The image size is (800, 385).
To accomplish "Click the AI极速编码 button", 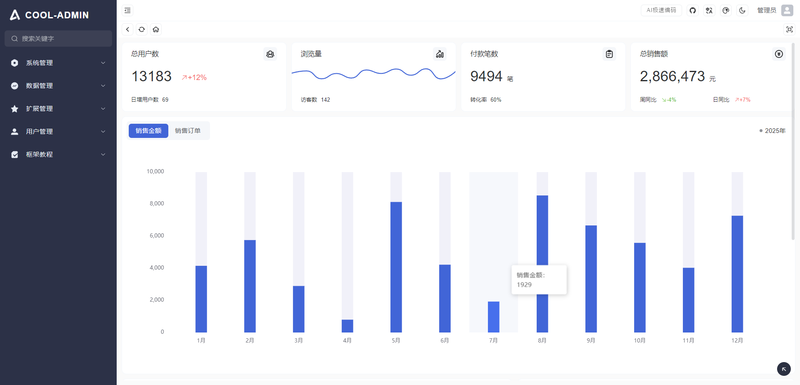I will tap(661, 10).
